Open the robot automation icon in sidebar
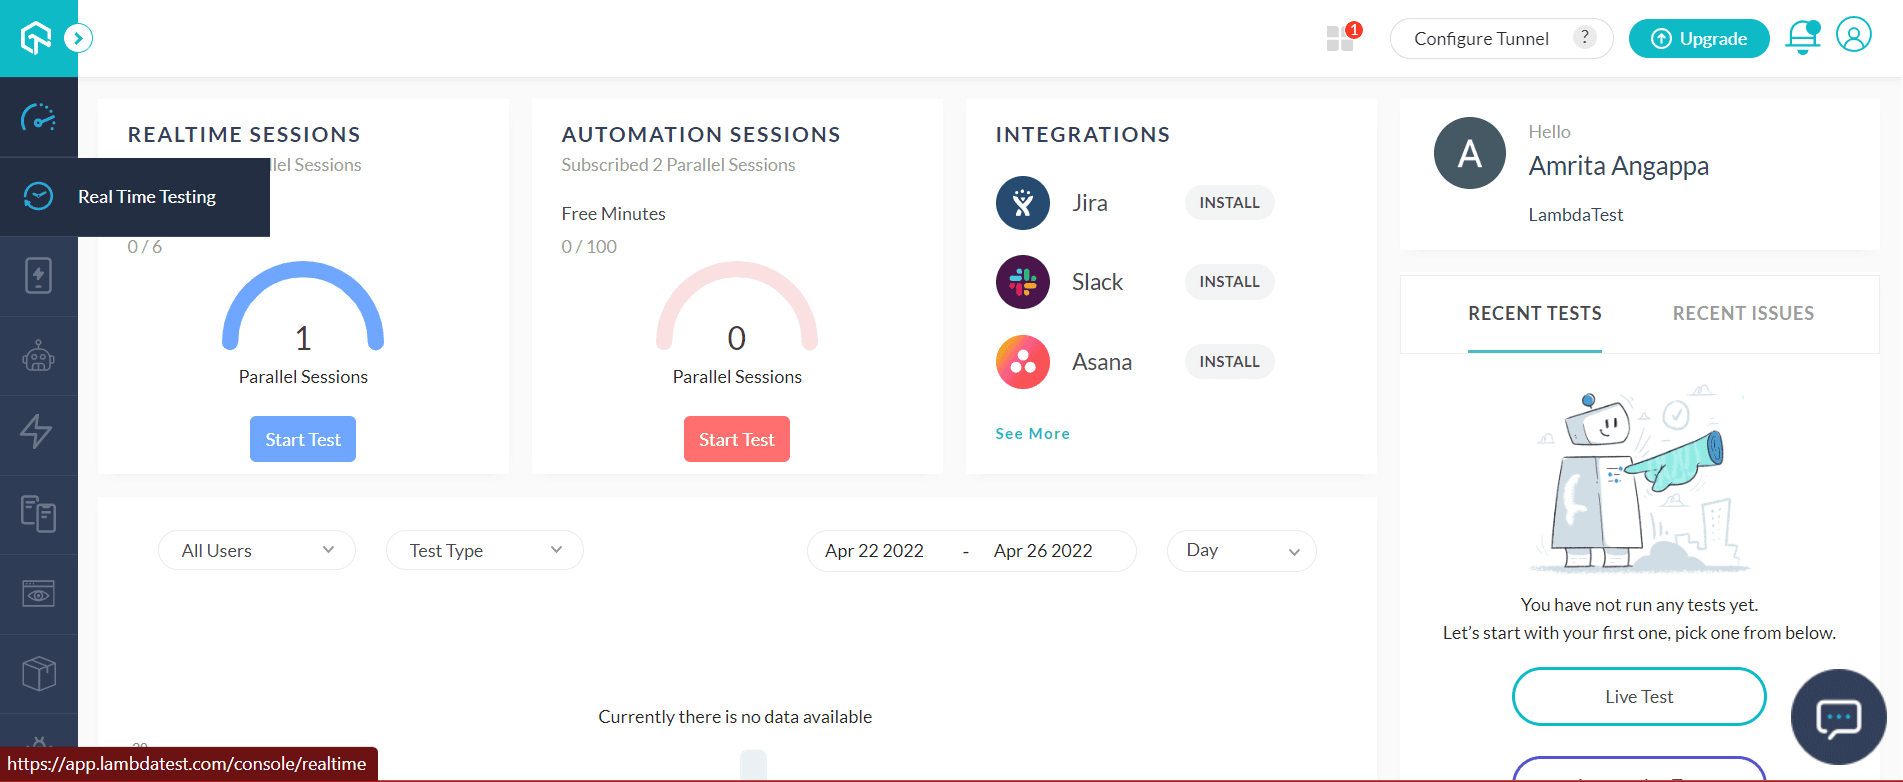The image size is (1903, 782). tap(38, 356)
